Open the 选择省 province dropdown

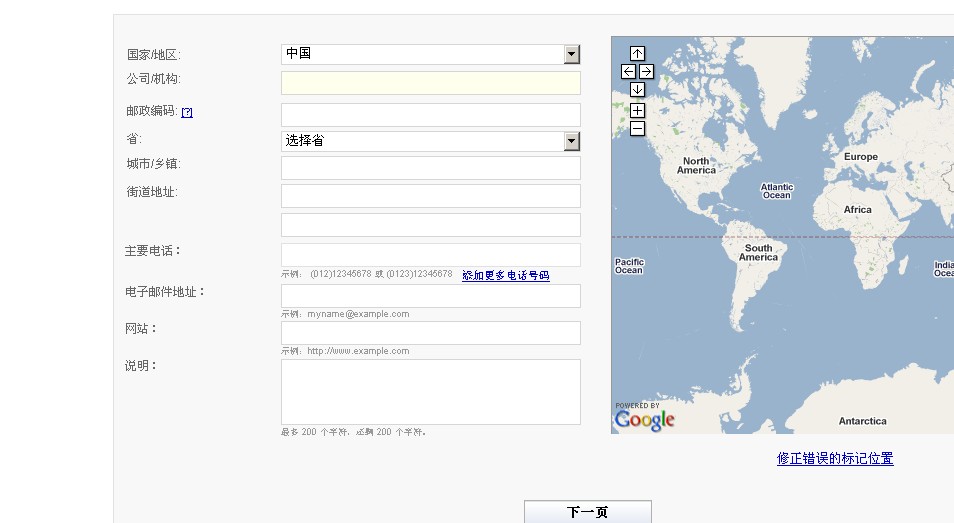571,141
